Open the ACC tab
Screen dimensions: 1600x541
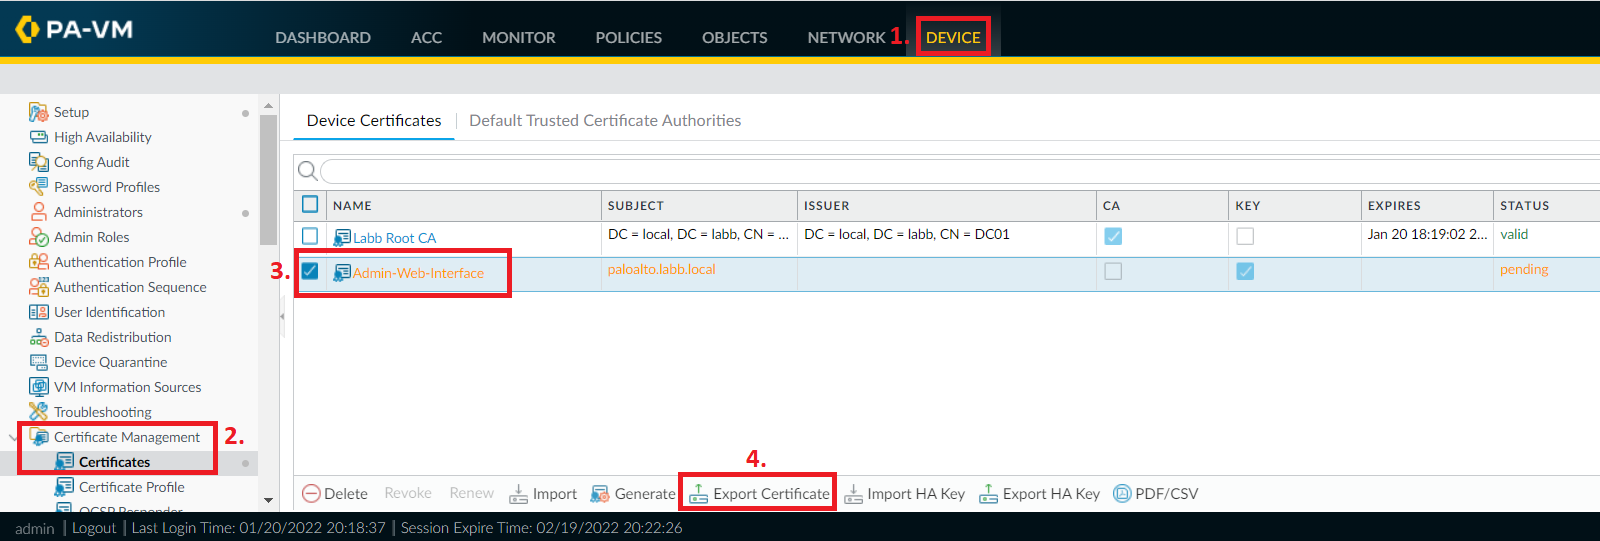click(426, 37)
